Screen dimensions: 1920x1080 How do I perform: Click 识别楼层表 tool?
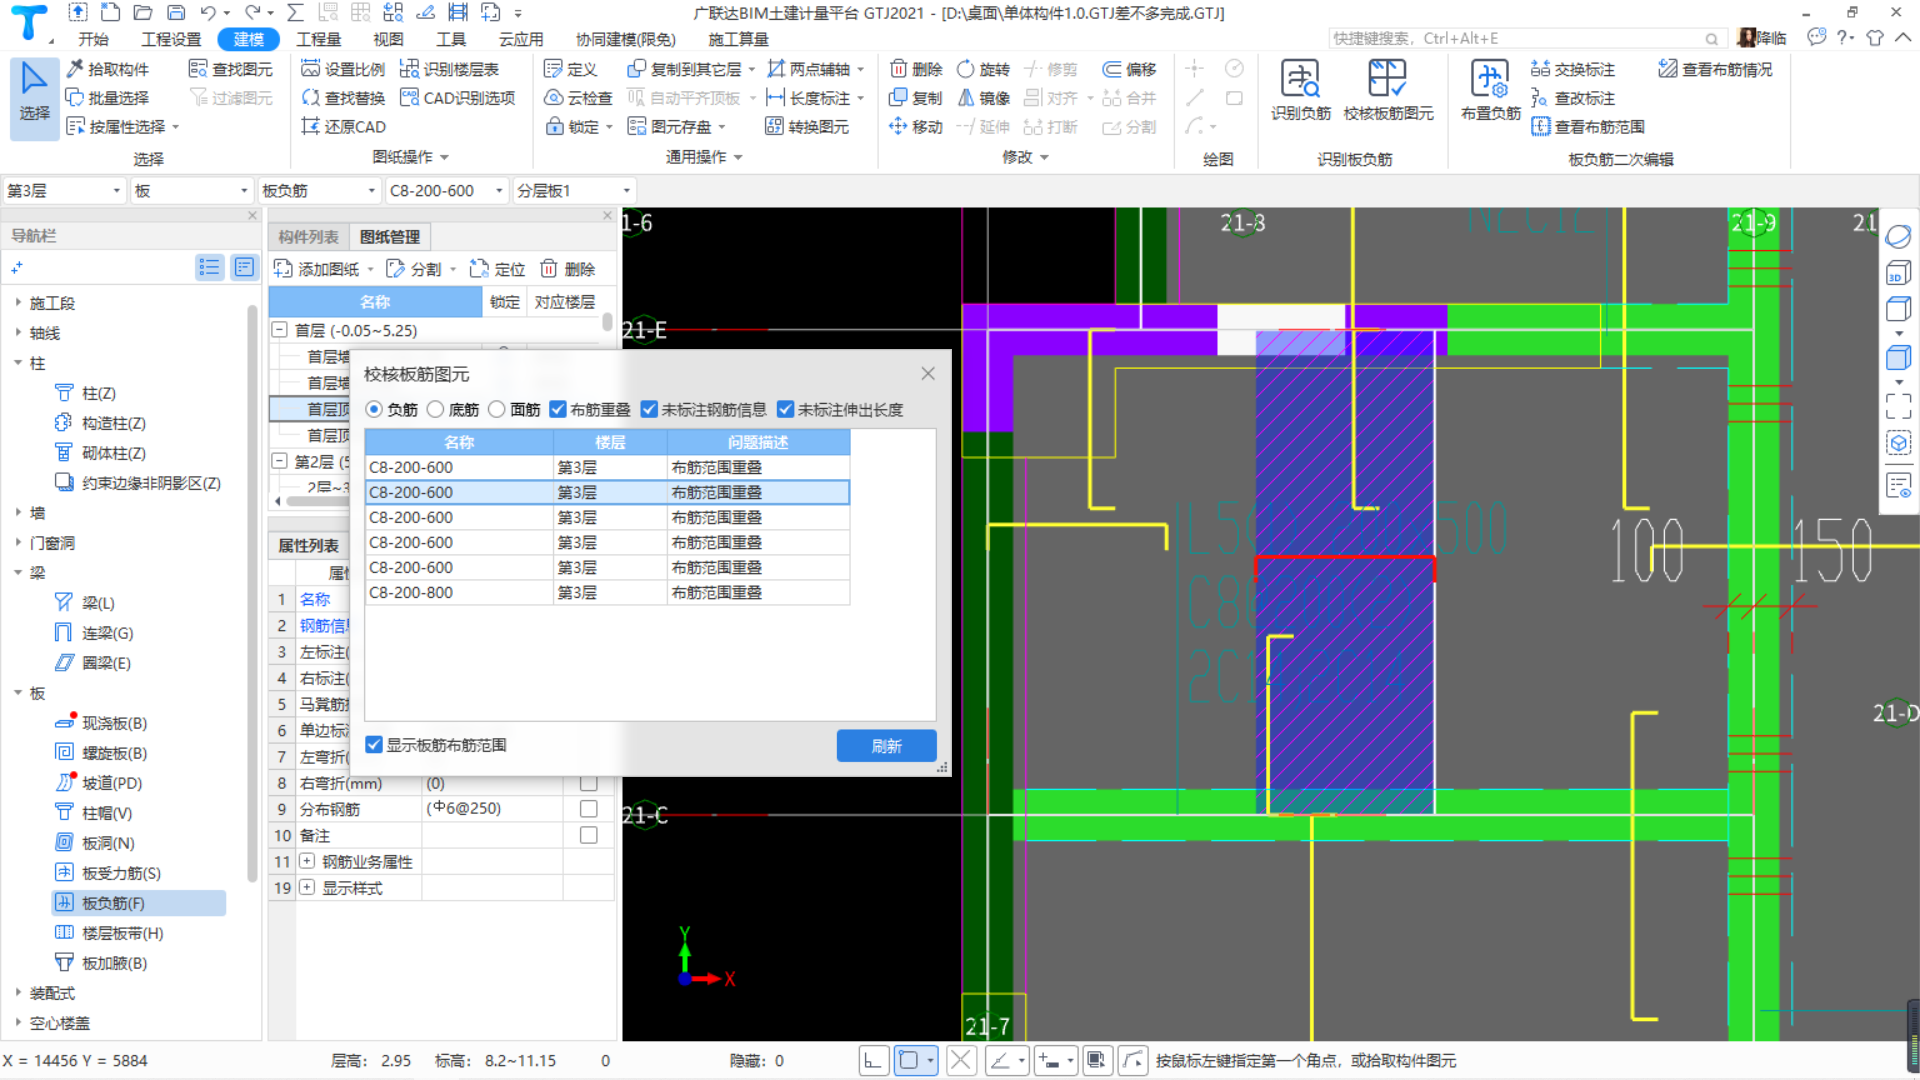click(x=449, y=69)
